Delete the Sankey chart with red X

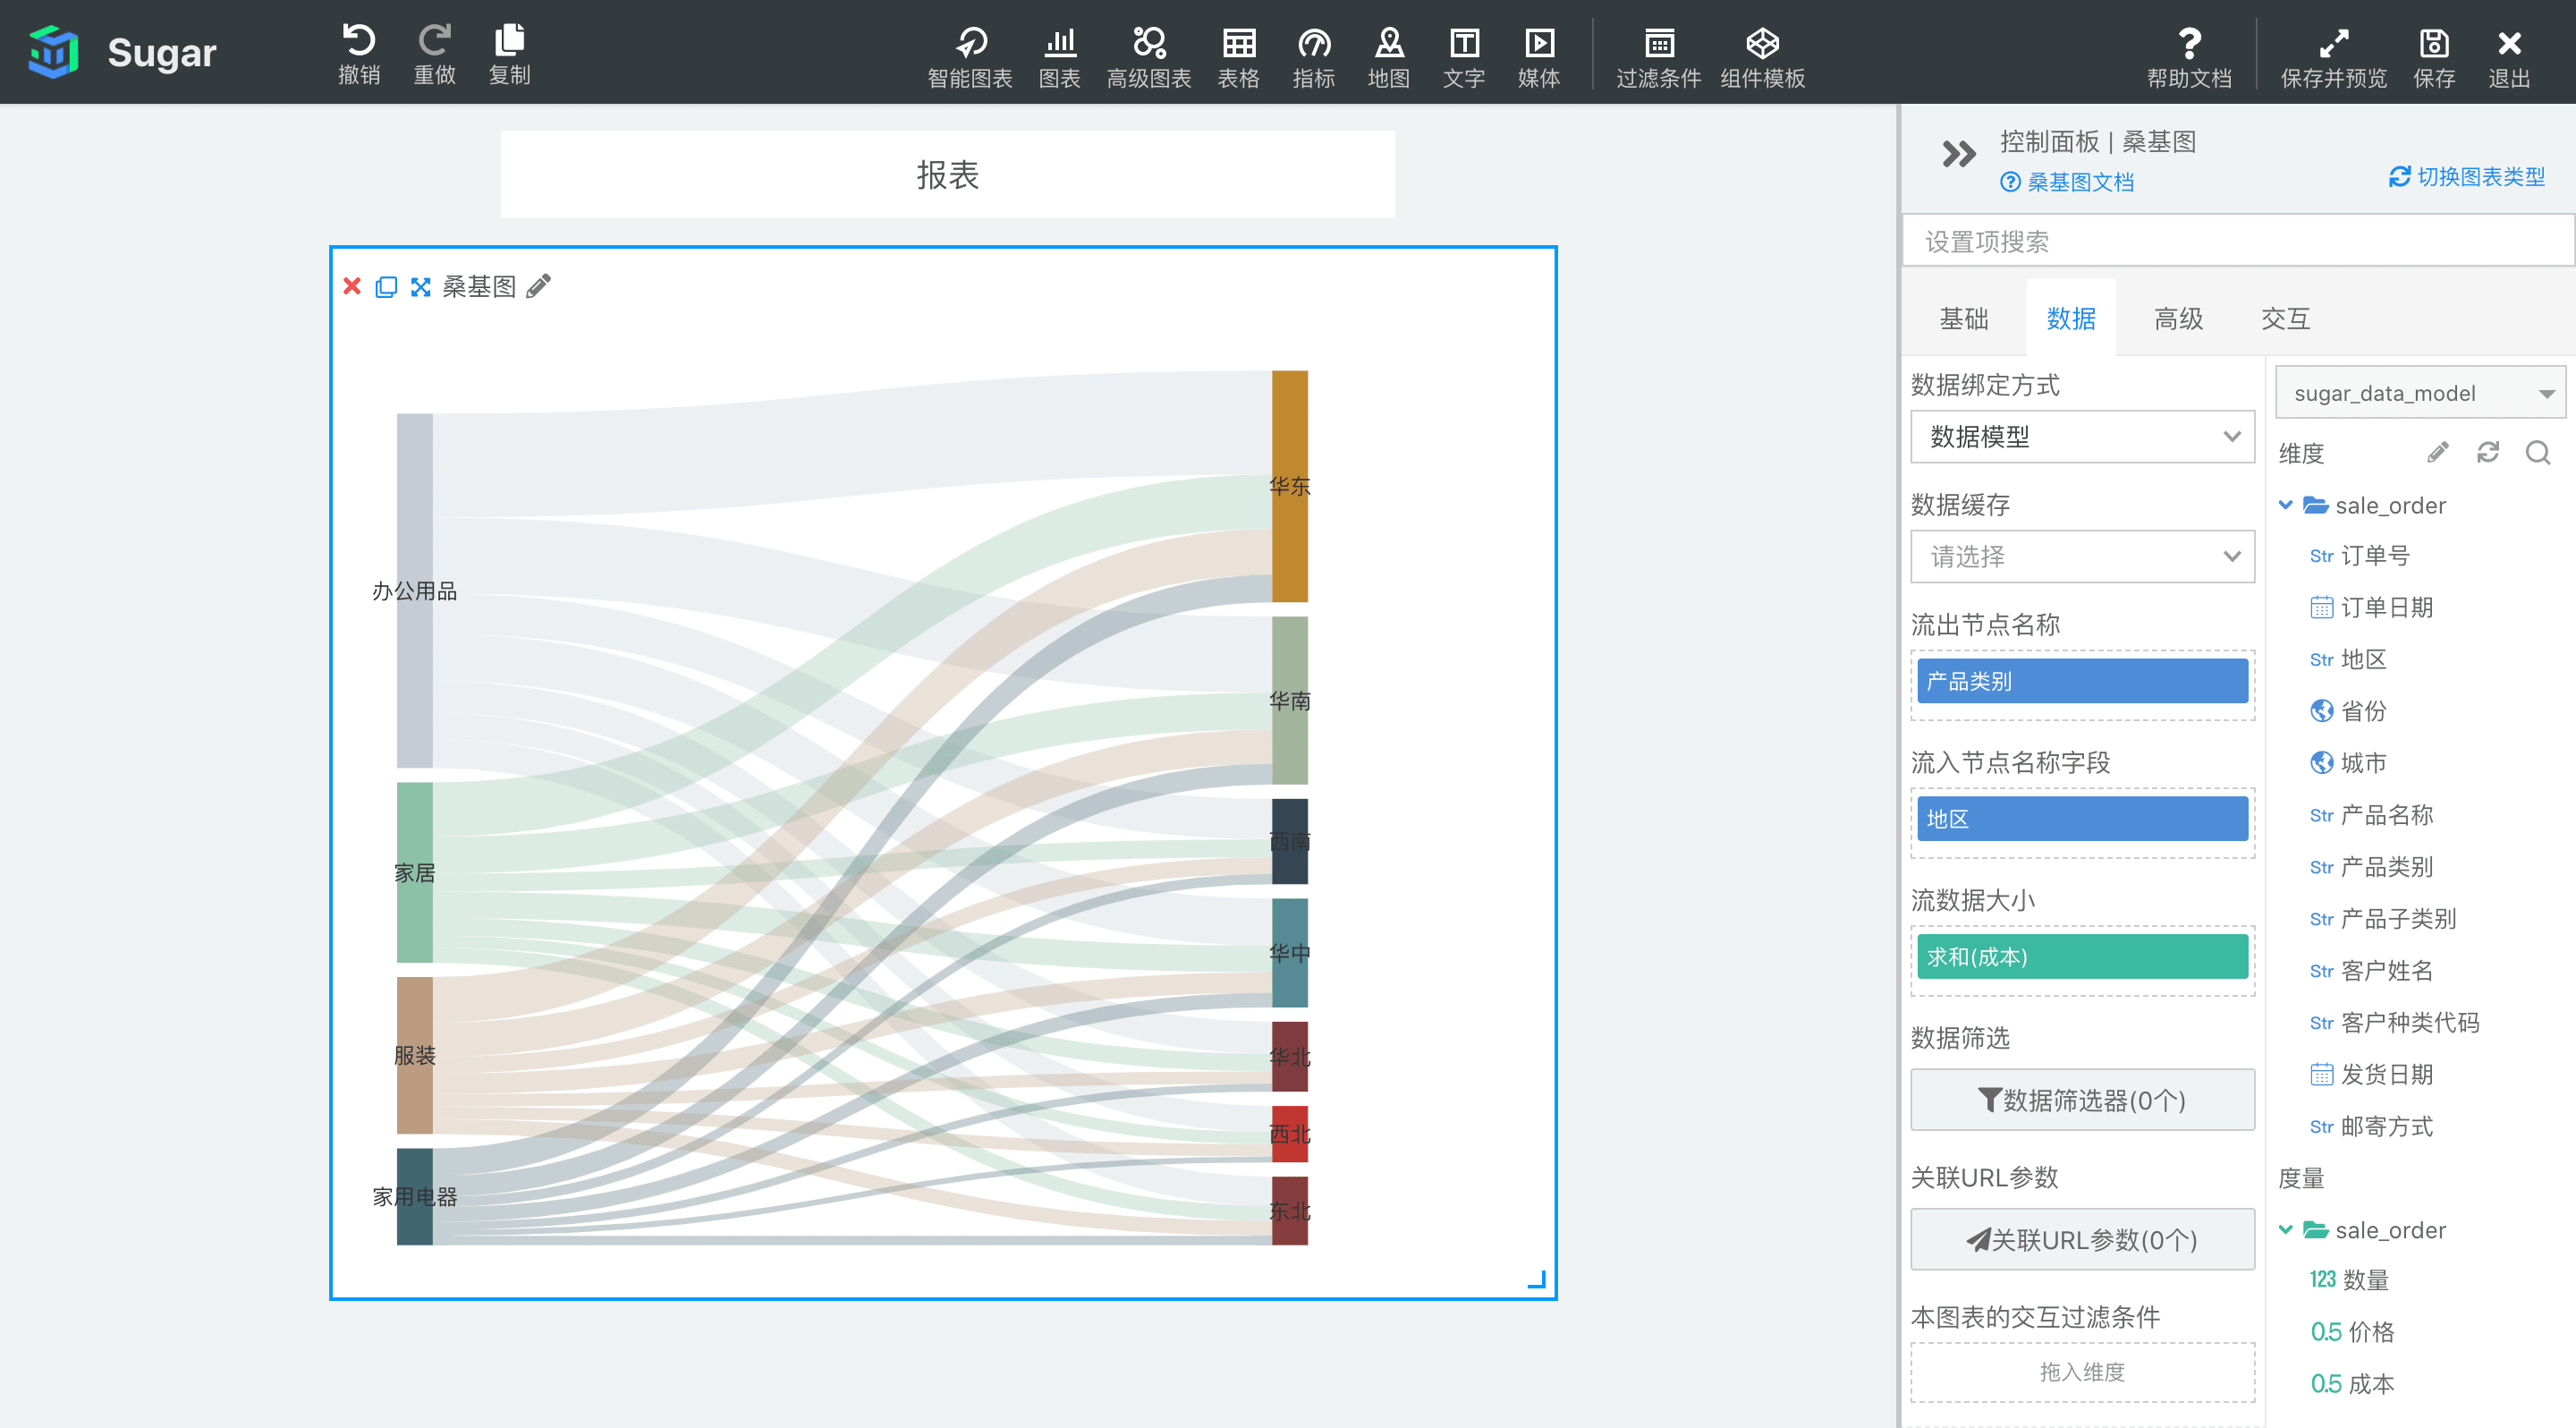352,287
